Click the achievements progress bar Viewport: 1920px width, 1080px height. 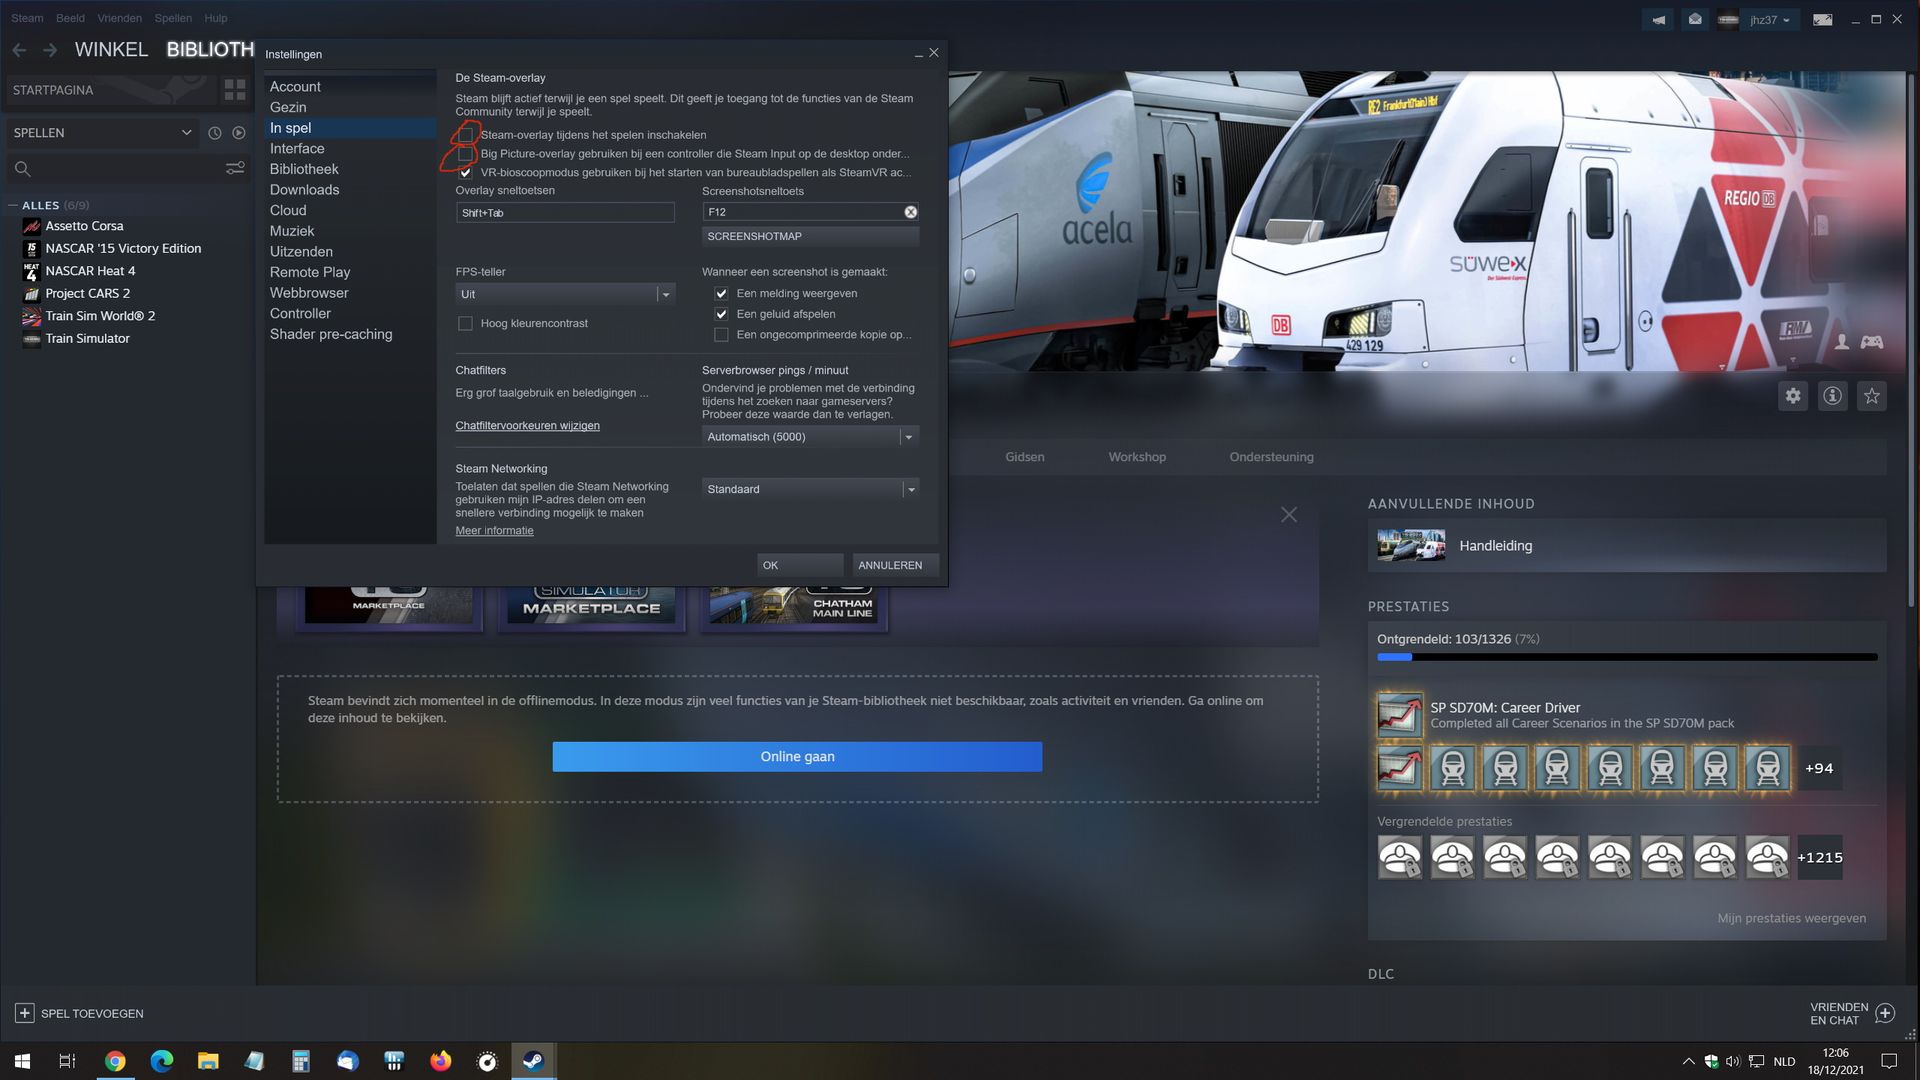[1626, 657]
